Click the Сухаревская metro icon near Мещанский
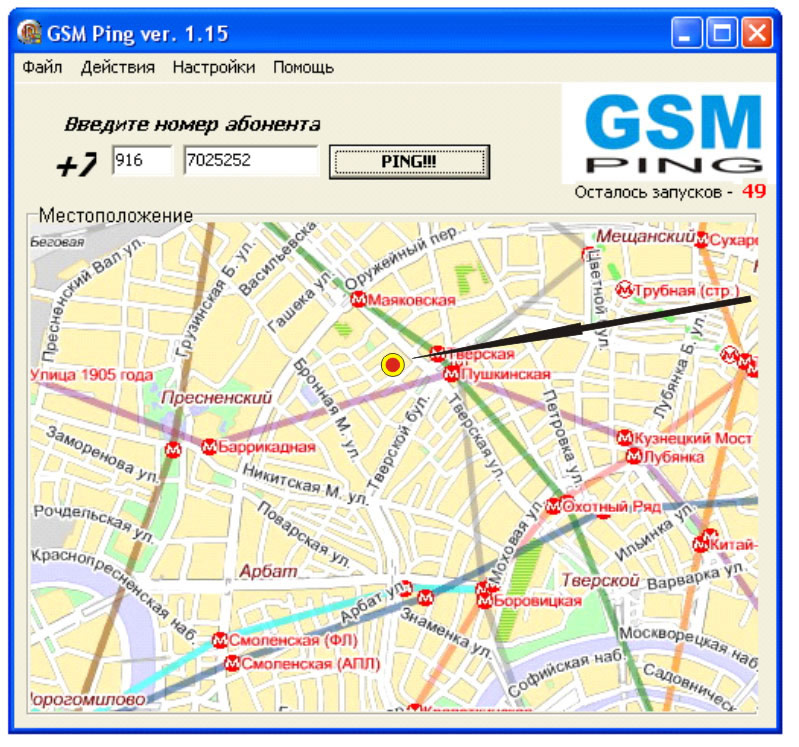The height and width of the screenshot is (747, 799). [x=702, y=239]
